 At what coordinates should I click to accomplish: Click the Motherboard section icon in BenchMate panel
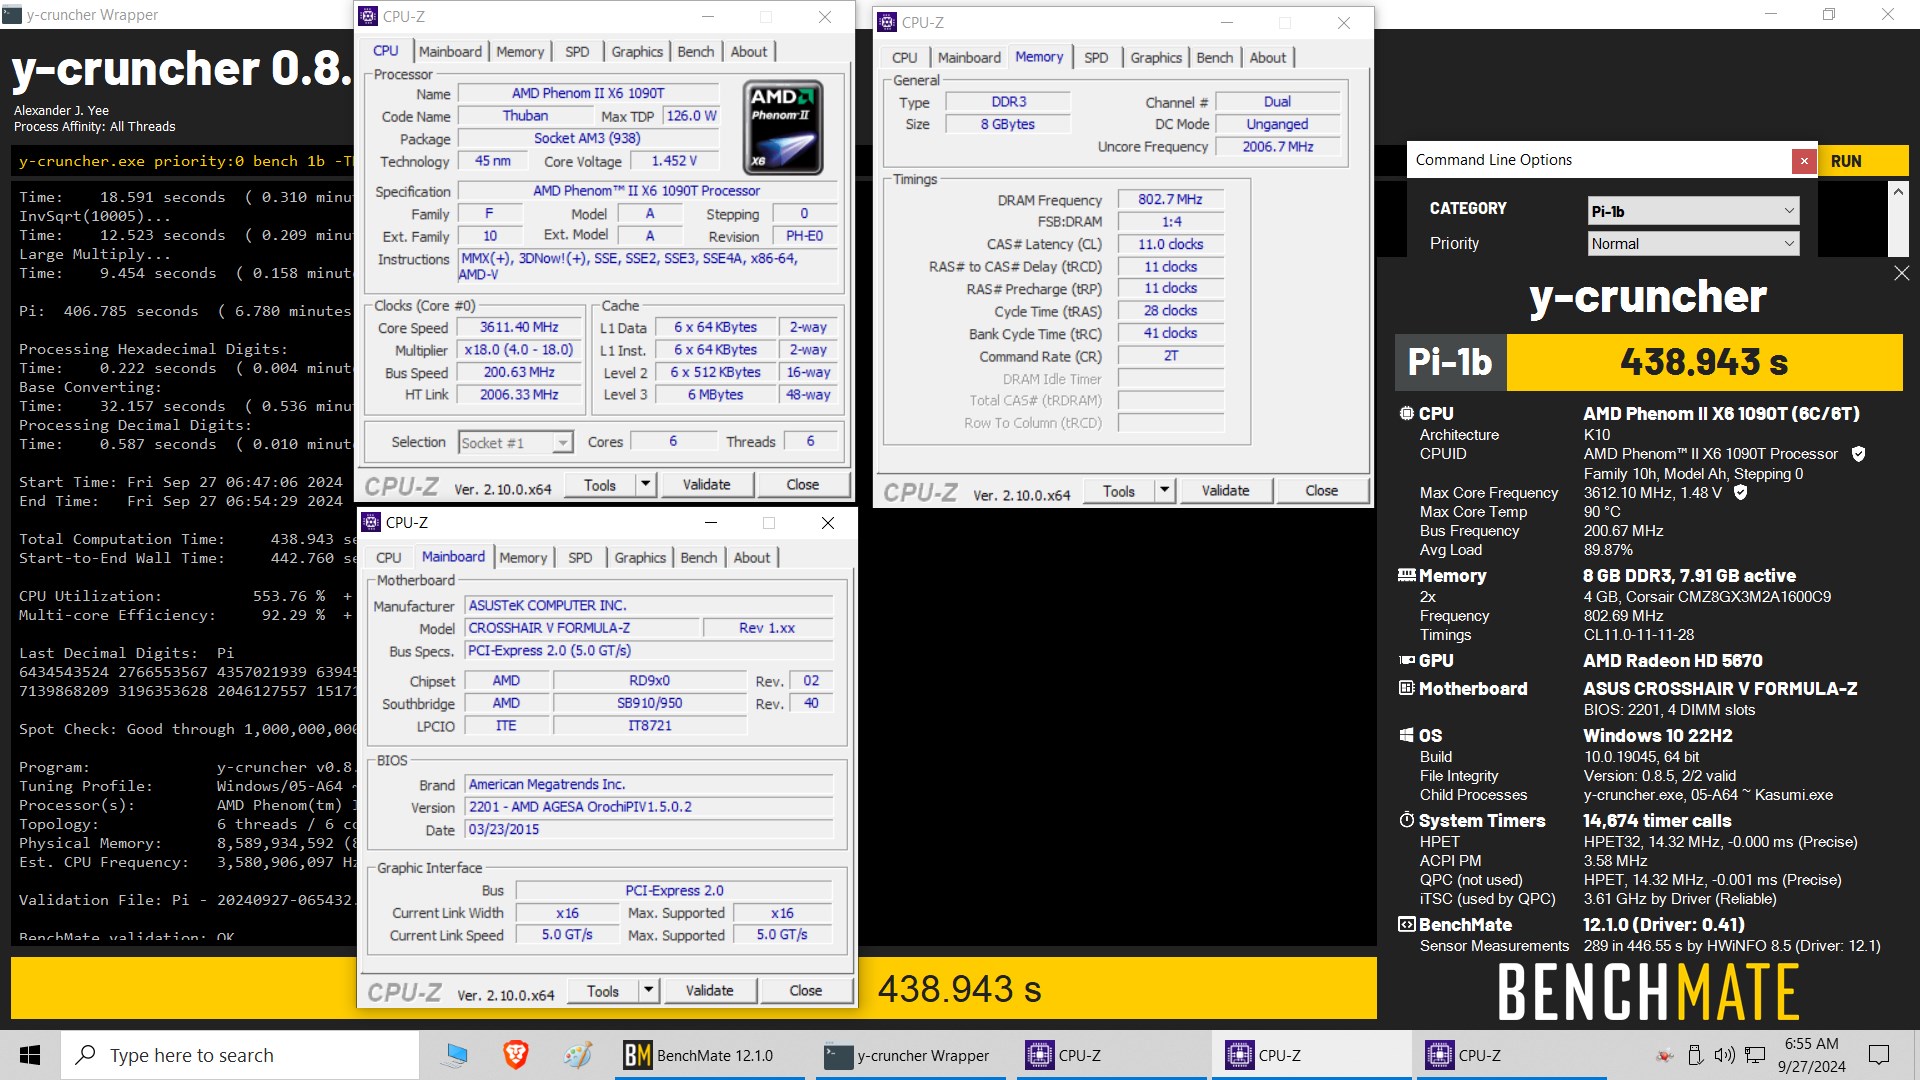click(1406, 689)
